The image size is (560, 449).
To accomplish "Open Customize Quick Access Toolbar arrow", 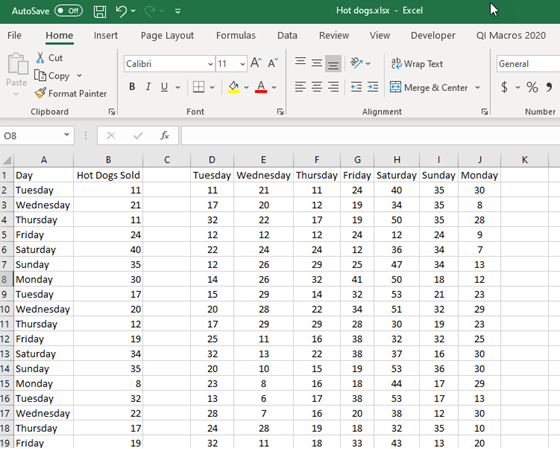I will coord(178,11).
